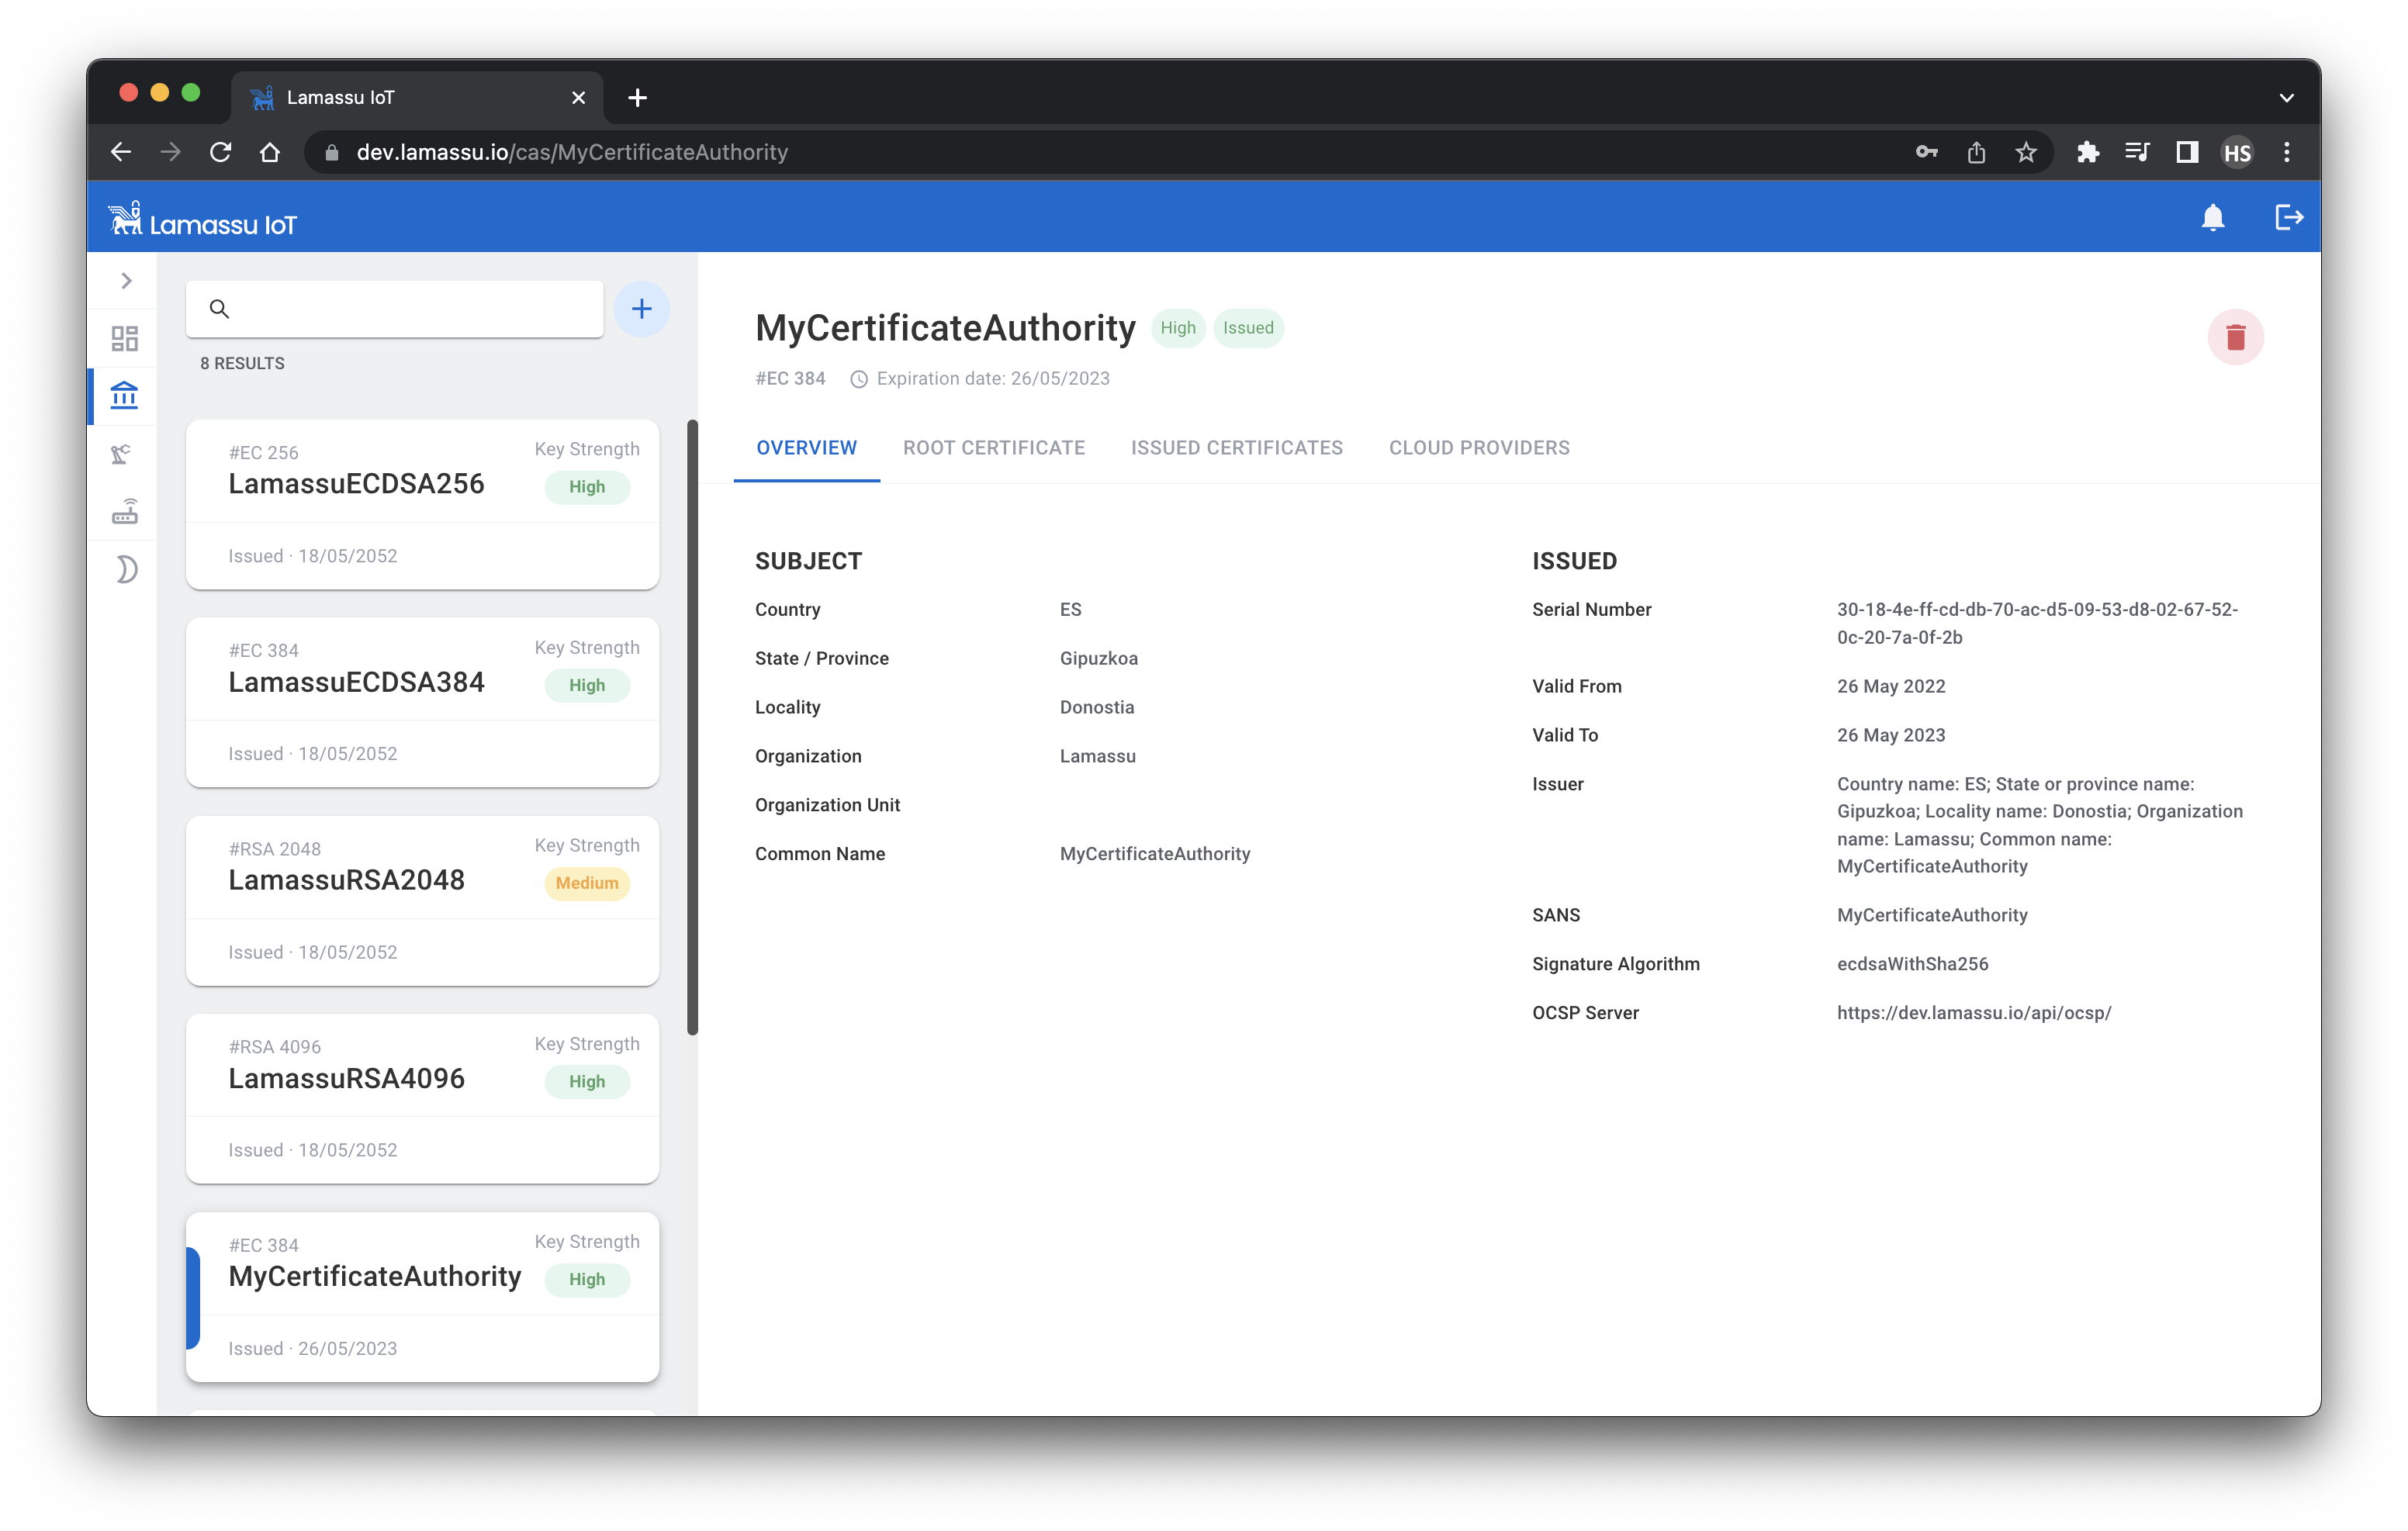Delete MyCertificateAuthority with trash icon
Image resolution: width=2408 pixels, height=1531 pixels.
click(x=2235, y=337)
